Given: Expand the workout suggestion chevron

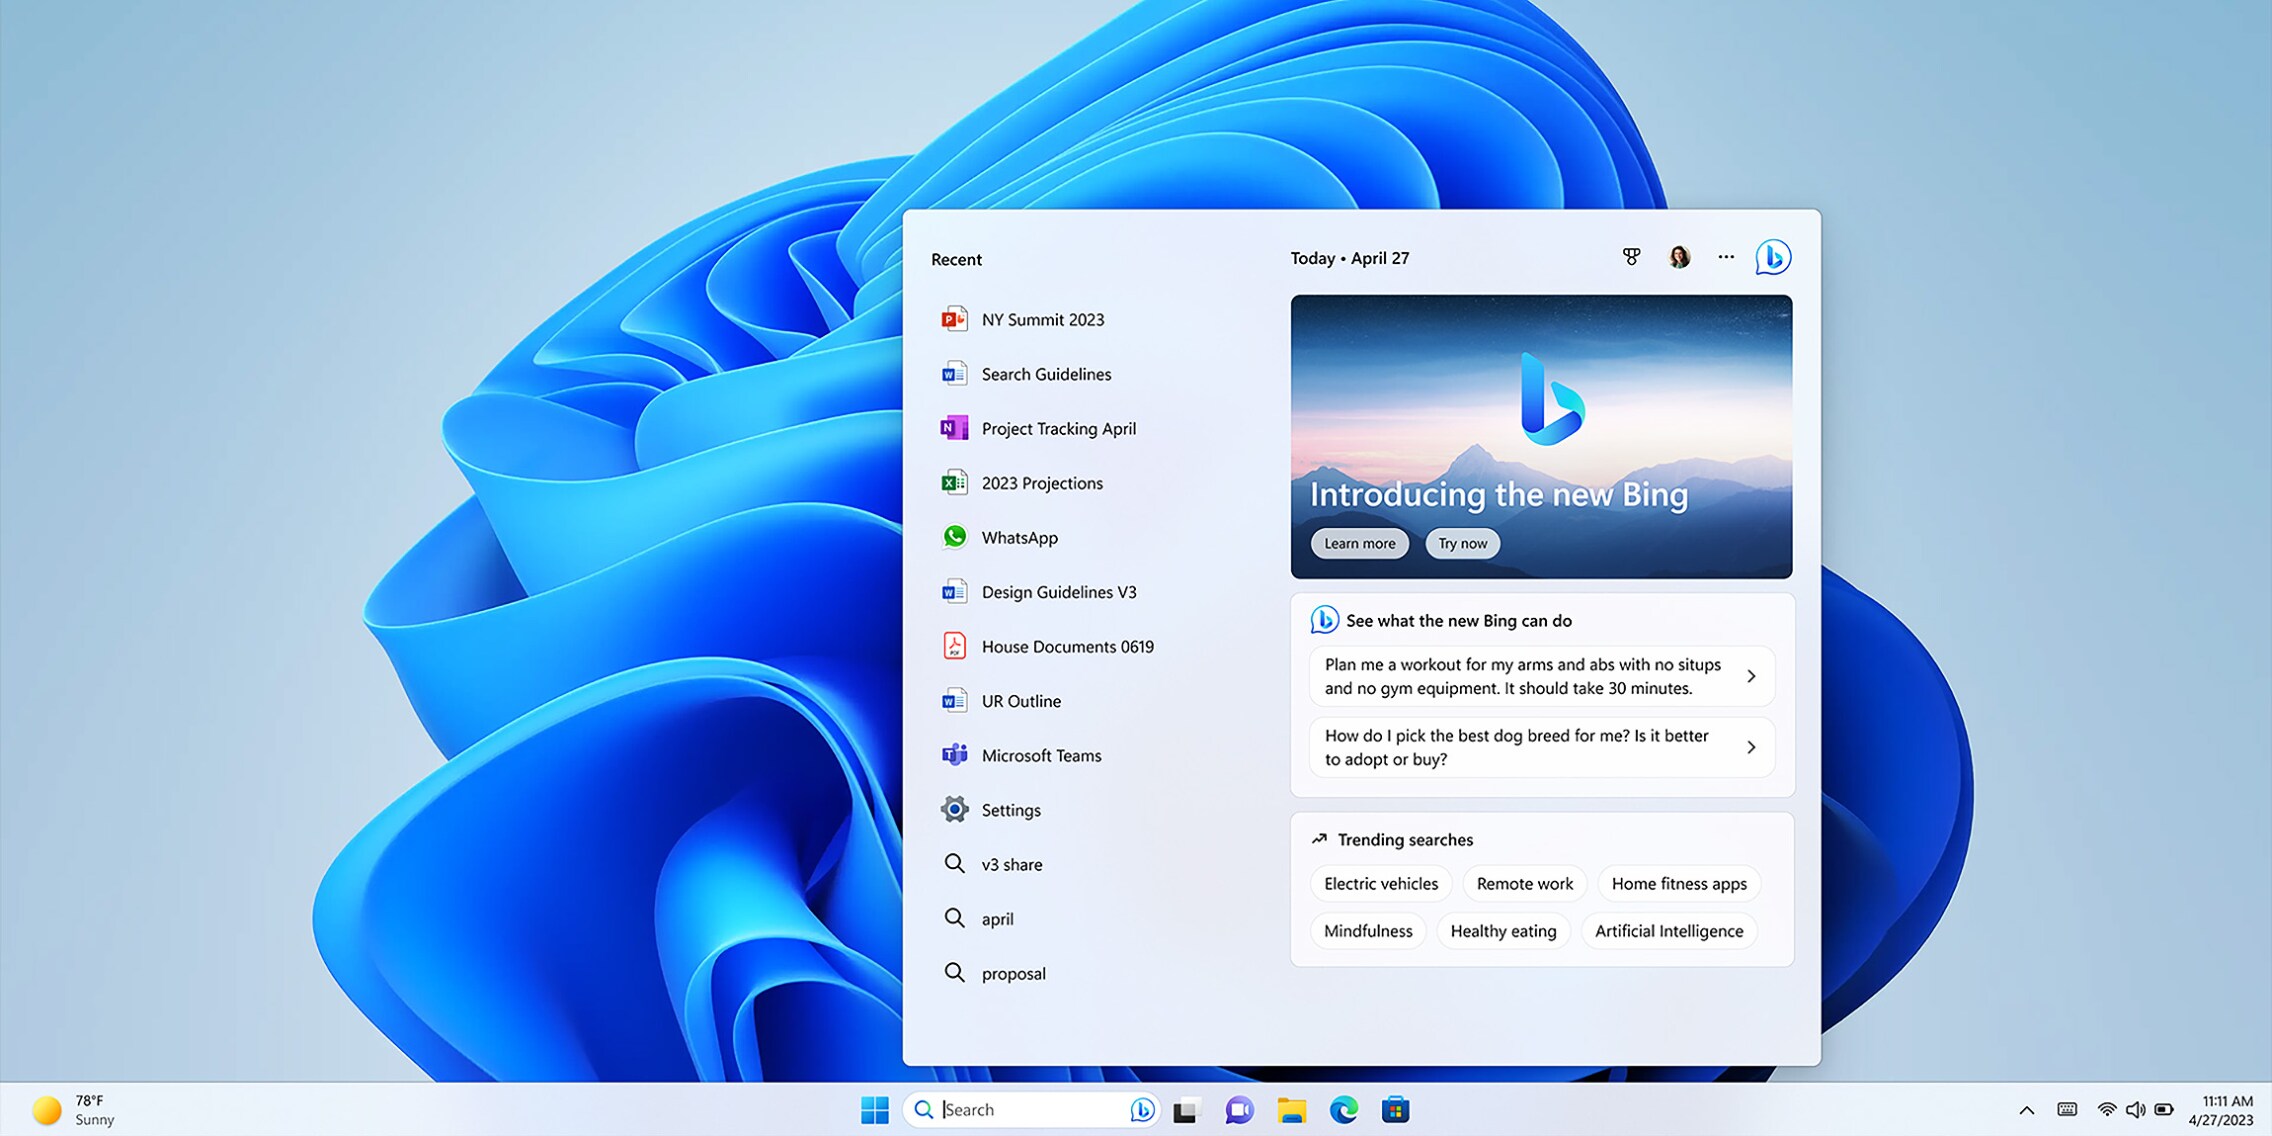Looking at the screenshot, I should 1751,676.
